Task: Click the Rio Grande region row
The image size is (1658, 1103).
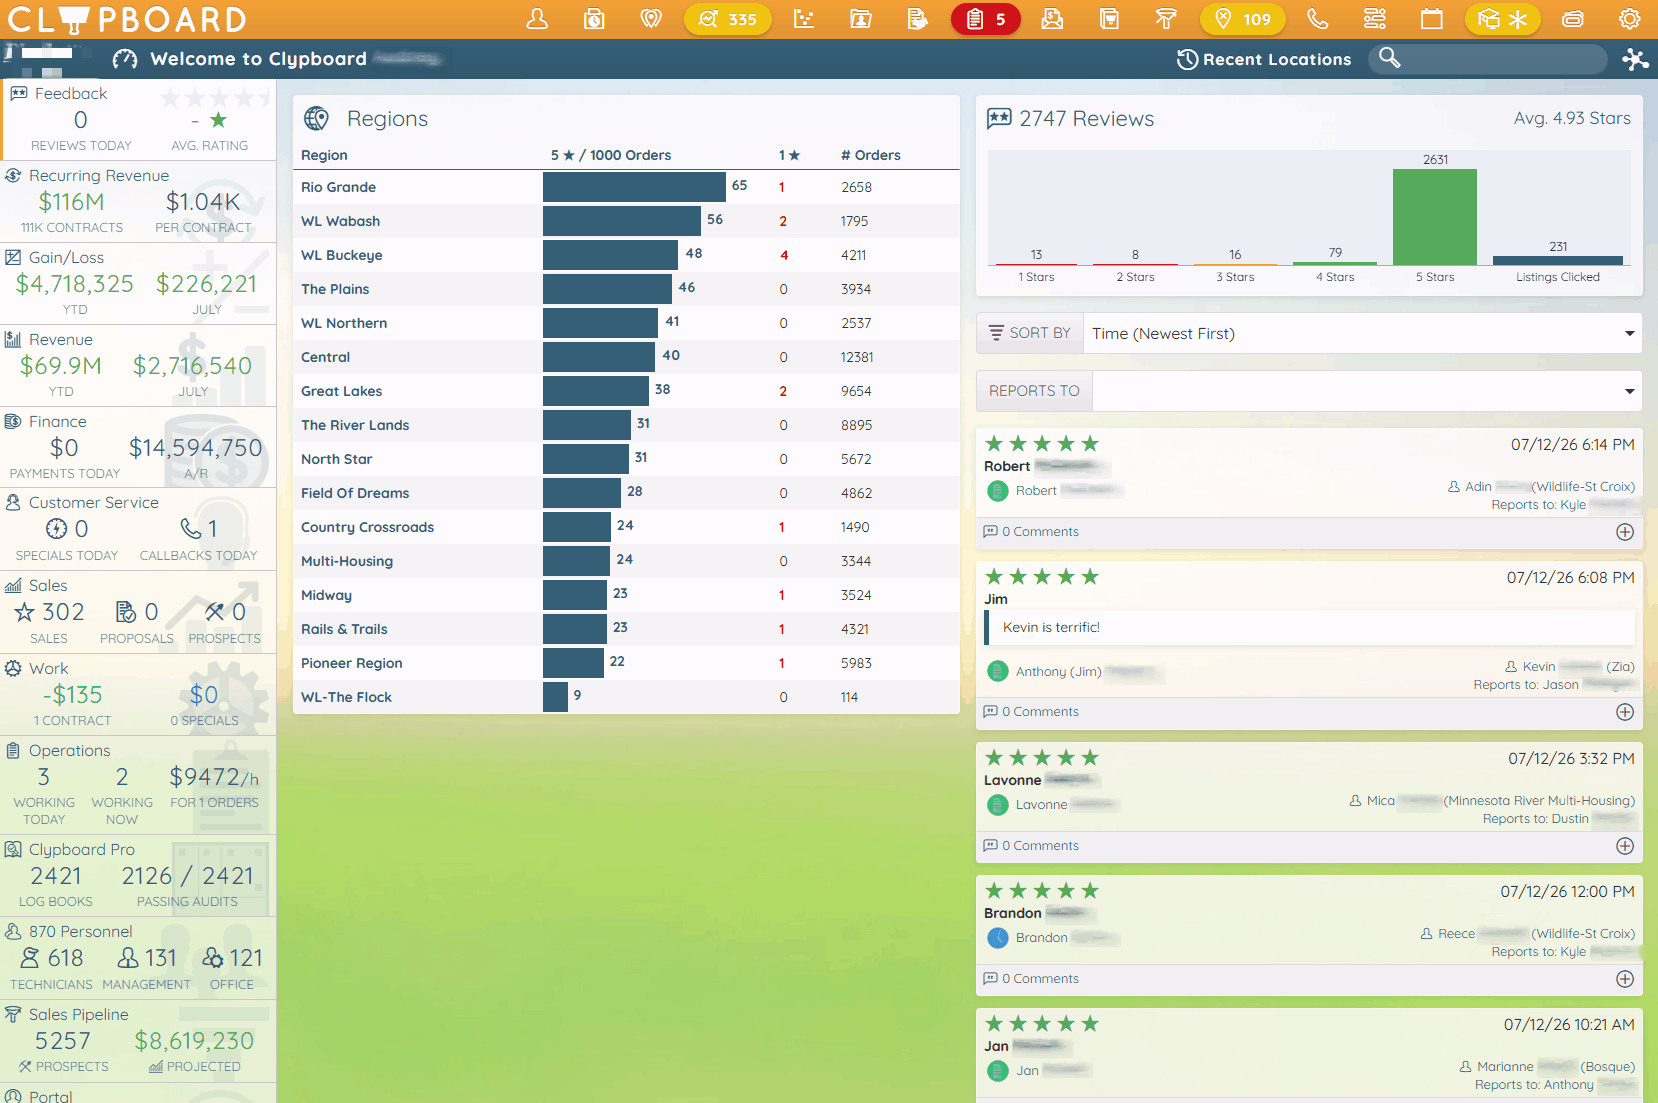Action: [626, 187]
